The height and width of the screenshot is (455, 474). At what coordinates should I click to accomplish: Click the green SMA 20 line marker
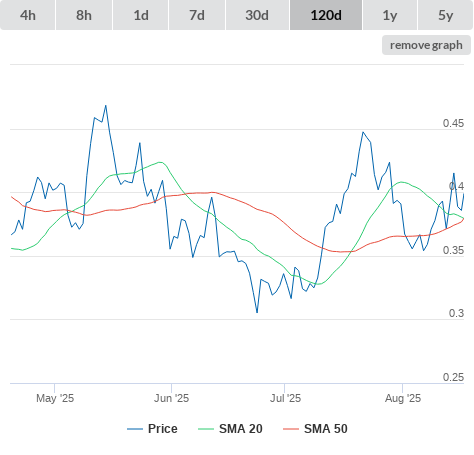click(206, 429)
